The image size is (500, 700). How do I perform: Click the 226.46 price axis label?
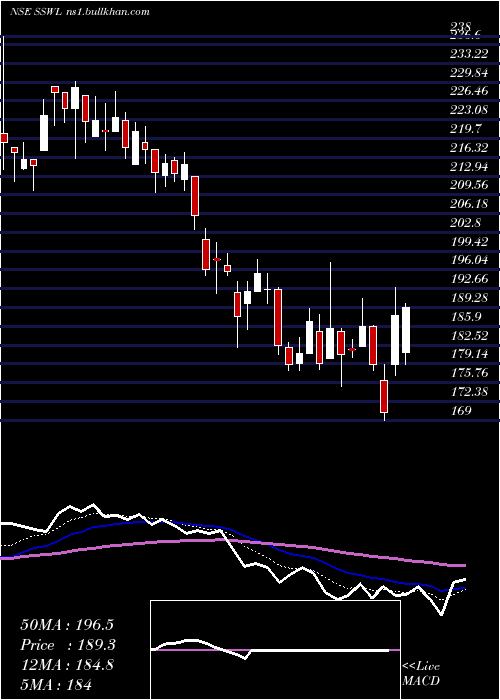(x=469, y=92)
